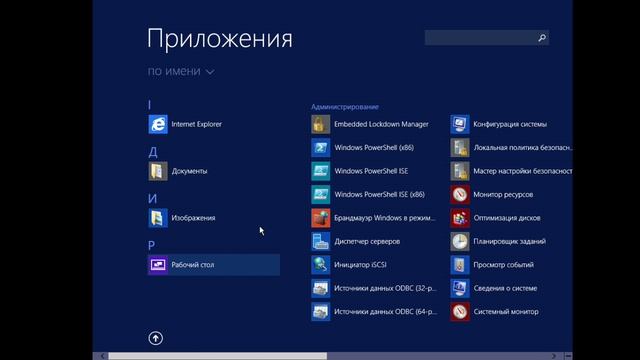Select the letter 'I' group header
Viewport: 640px width, 360px height.
[x=150, y=105]
